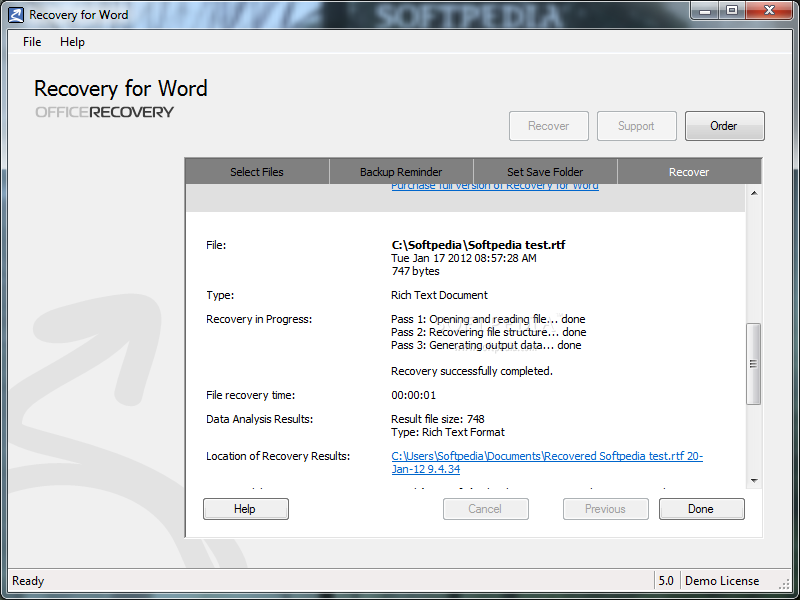Switch to the Backup Reminder step tab

401,172
